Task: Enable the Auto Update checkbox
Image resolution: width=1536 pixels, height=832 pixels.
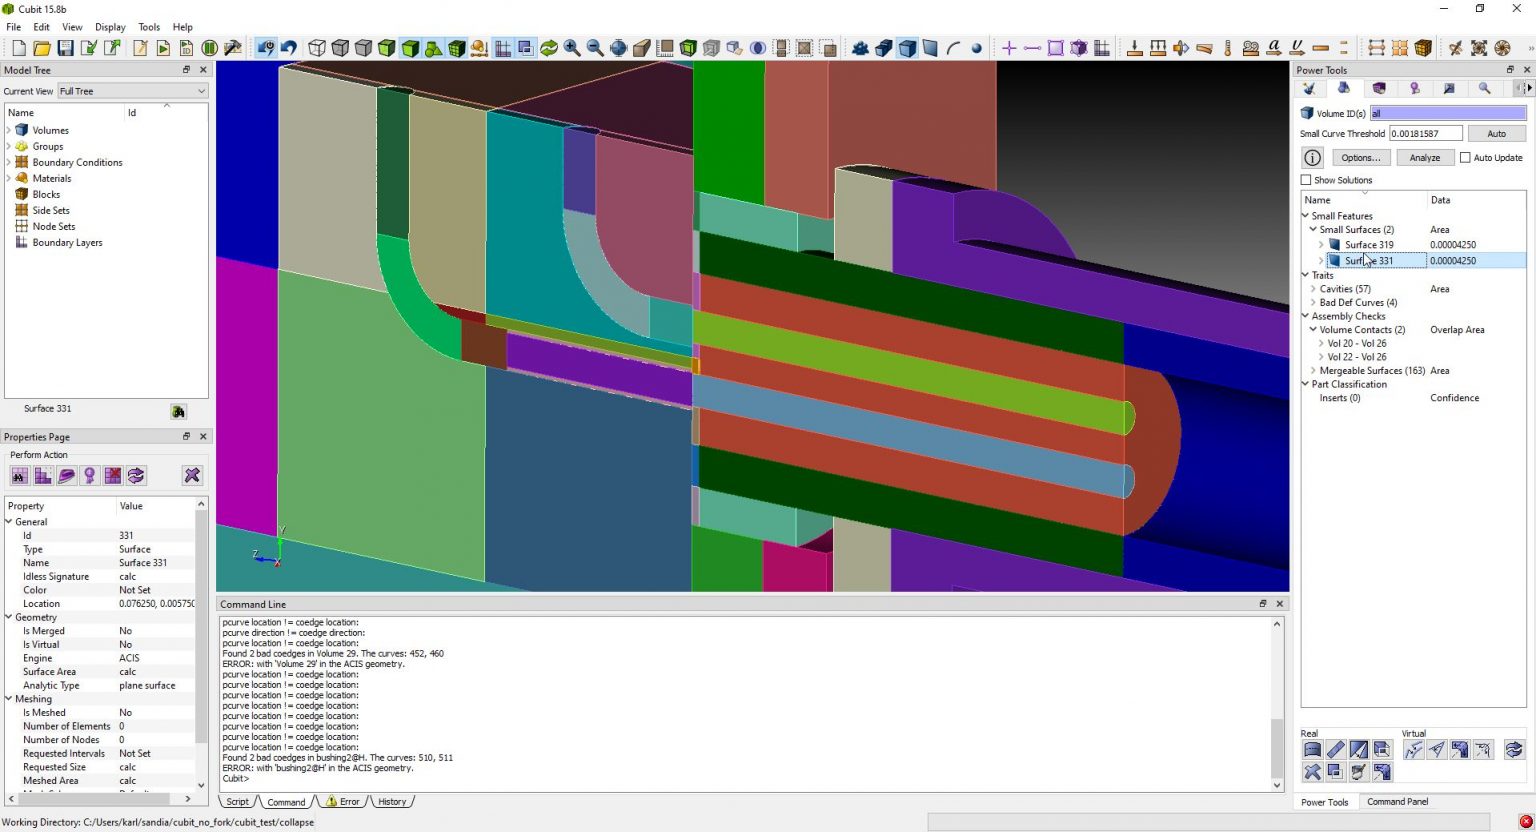Action: point(1465,158)
